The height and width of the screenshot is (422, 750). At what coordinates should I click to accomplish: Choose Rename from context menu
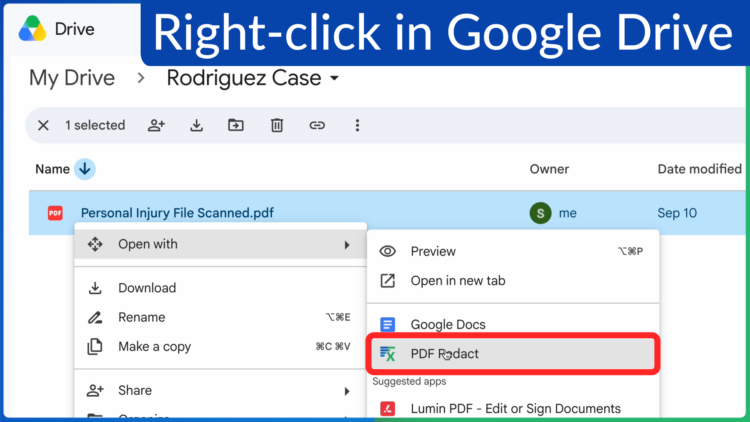point(221,317)
